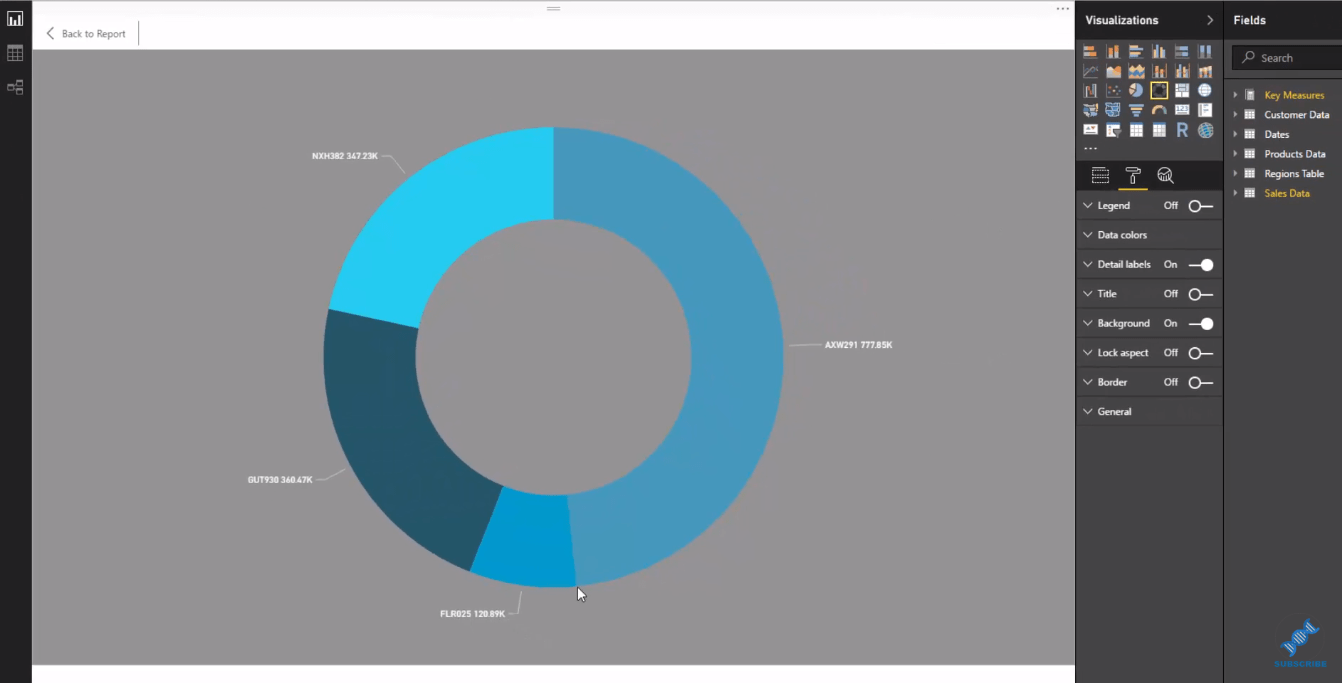Switch to Report view in left sidebar
Viewport: 1342px width, 683px height.
click(x=15, y=19)
